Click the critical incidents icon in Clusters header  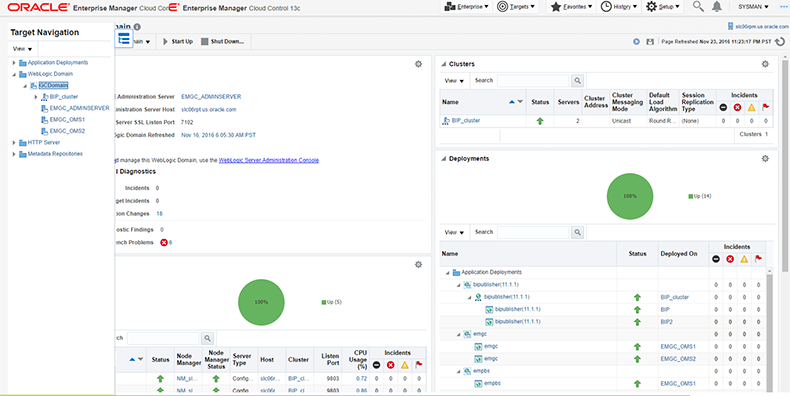click(737, 107)
